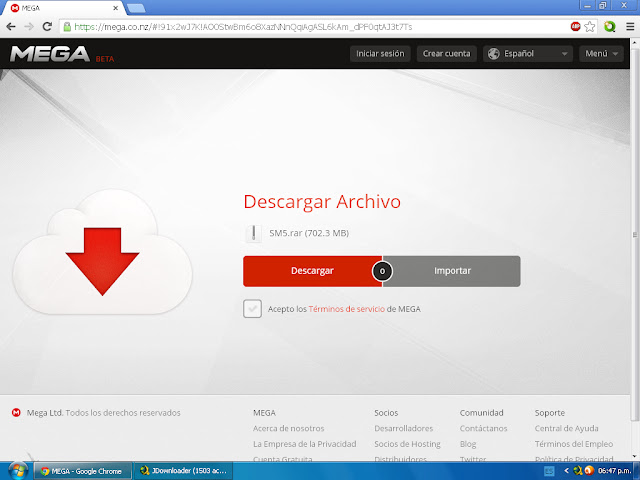The image size is (640, 480).
Task: Click the Crear cuenta button
Action: 447,53
